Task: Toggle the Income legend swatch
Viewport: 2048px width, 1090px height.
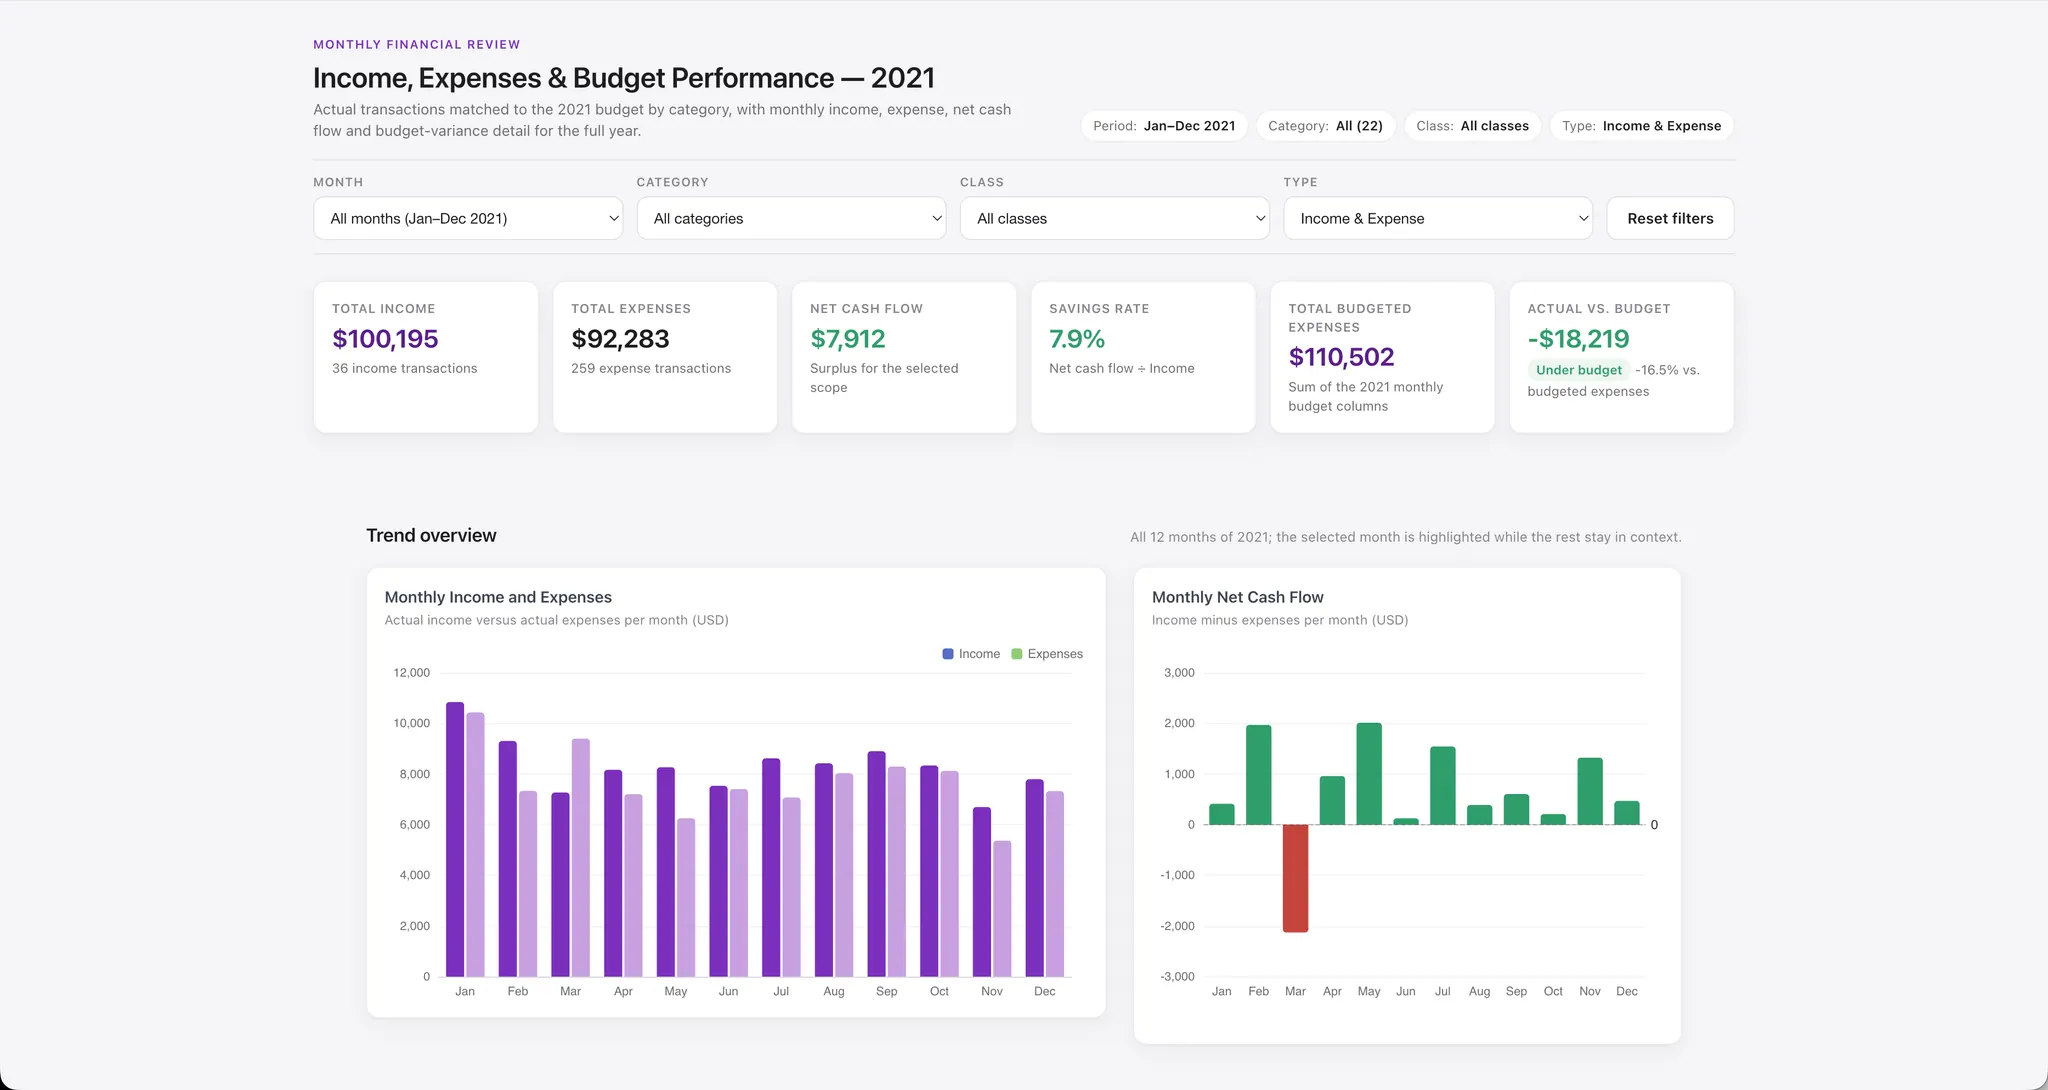Action: point(948,654)
